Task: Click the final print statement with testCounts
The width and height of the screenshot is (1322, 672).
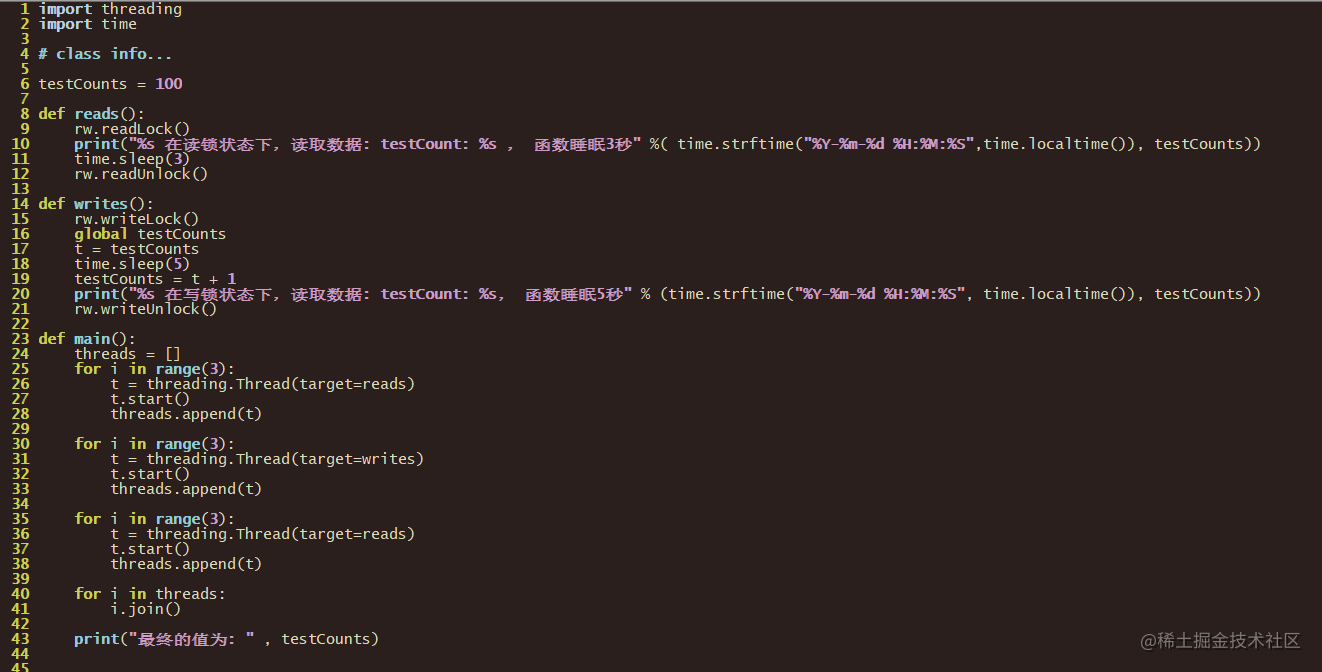Action: [226, 639]
